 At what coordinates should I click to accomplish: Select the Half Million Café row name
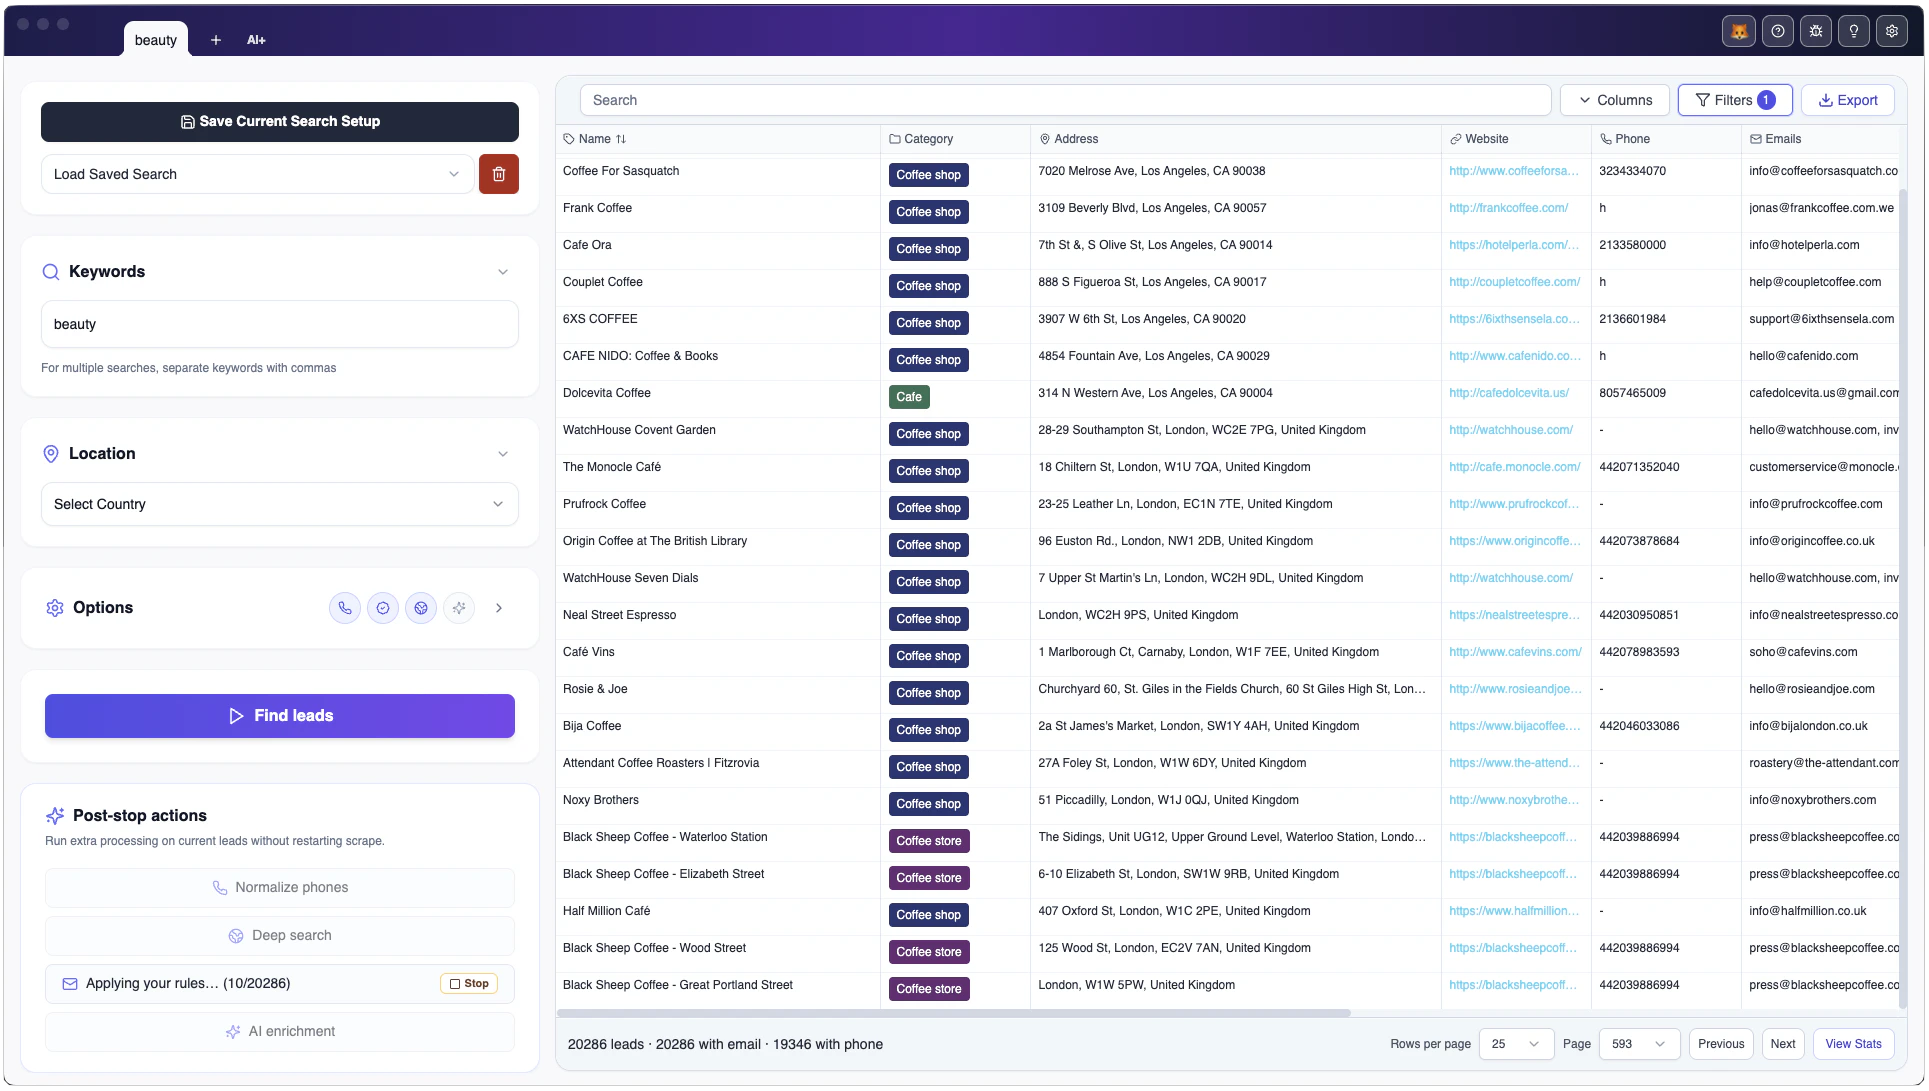coord(606,911)
